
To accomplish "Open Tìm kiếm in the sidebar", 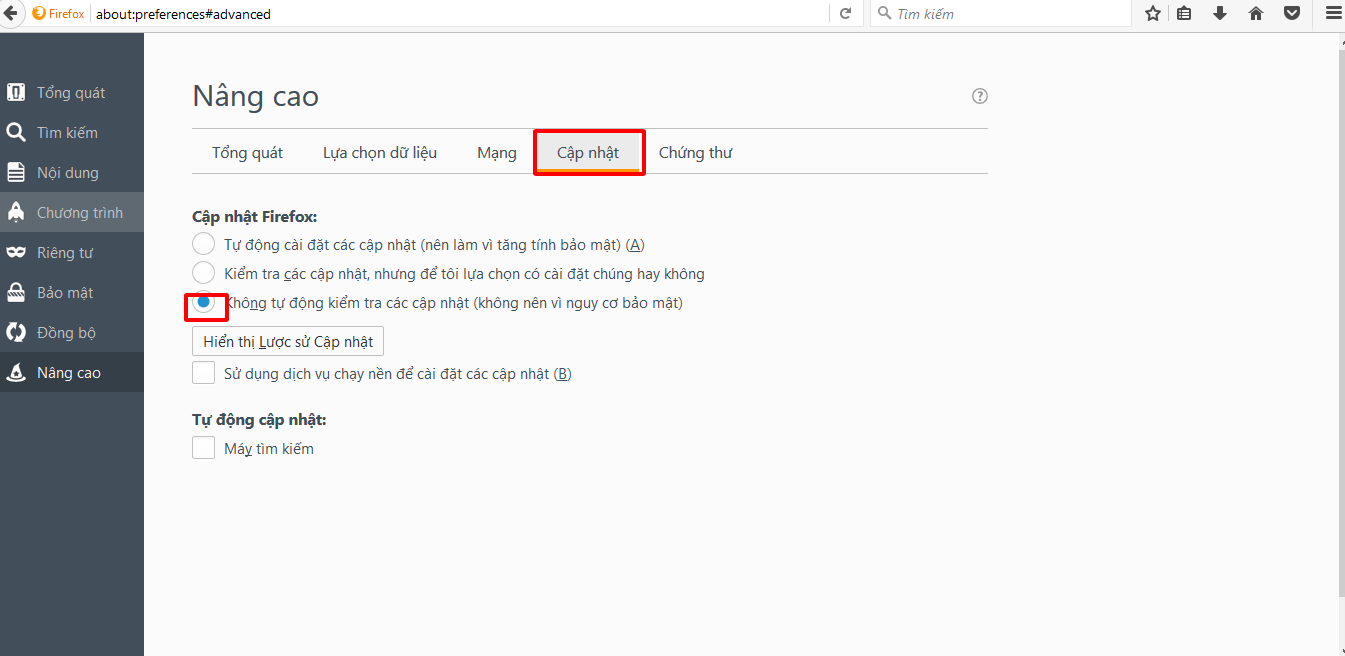I will point(72,132).
